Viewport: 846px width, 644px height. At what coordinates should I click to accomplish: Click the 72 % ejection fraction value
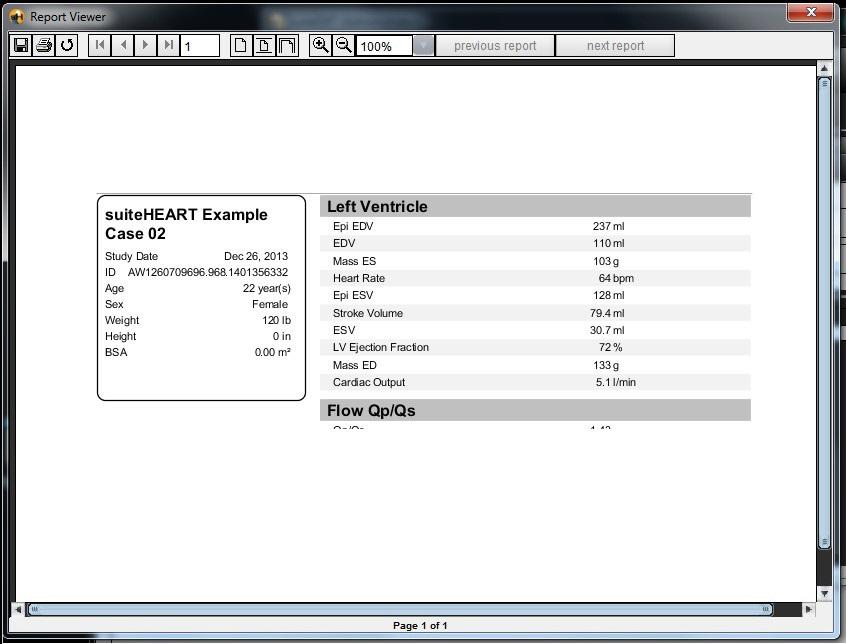pyautogui.click(x=610, y=347)
